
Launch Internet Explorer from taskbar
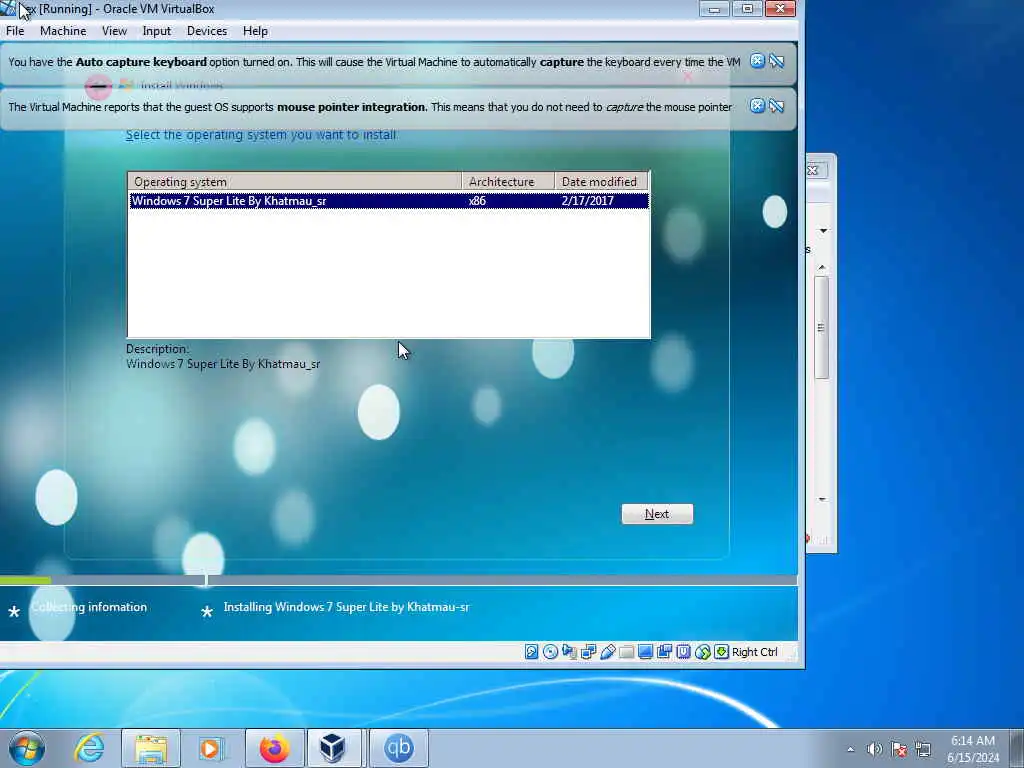pos(89,748)
